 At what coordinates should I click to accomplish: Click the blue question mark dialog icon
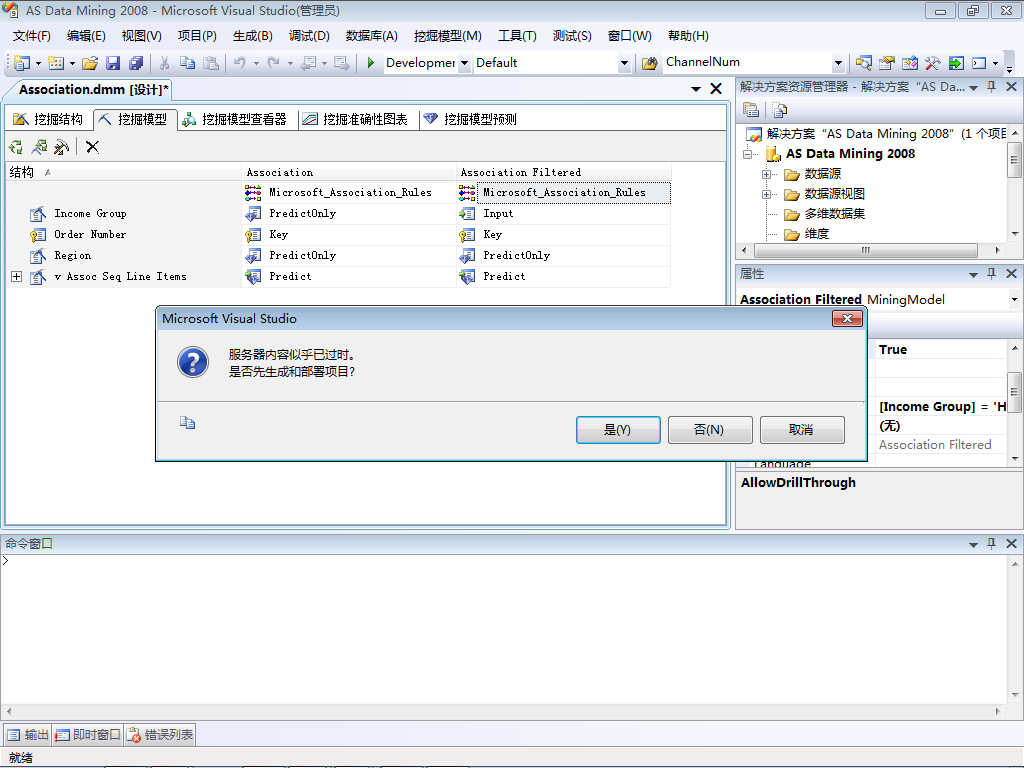pyautogui.click(x=193, y=362)
